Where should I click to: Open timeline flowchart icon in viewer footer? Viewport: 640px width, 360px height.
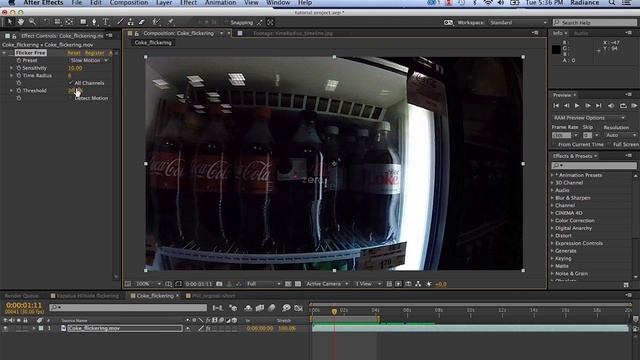coord(418,284)
